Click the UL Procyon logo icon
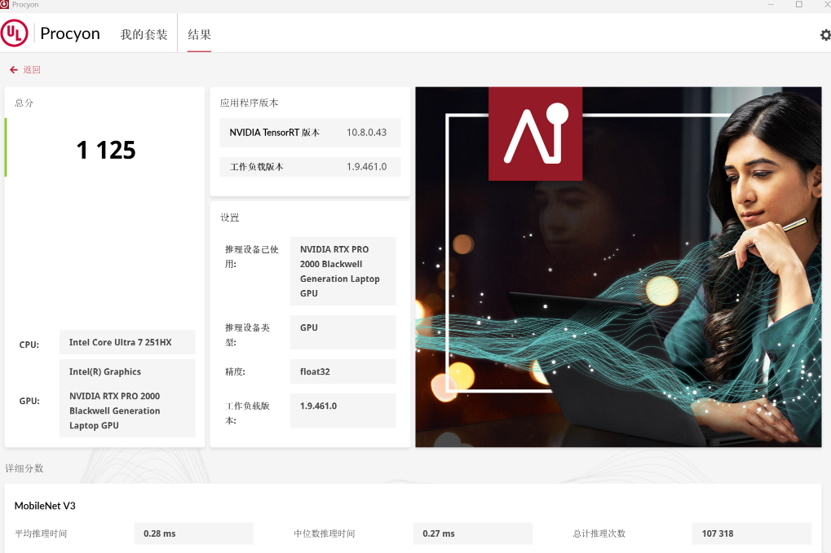831x553 pixels. coord(14,33)
